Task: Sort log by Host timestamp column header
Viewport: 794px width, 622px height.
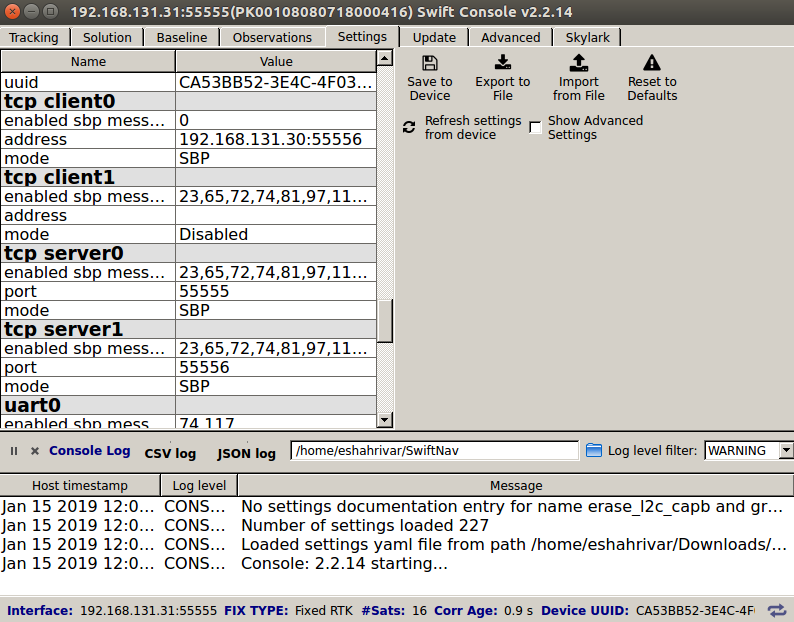Action: pyautogui.click(x=80, y=485)
